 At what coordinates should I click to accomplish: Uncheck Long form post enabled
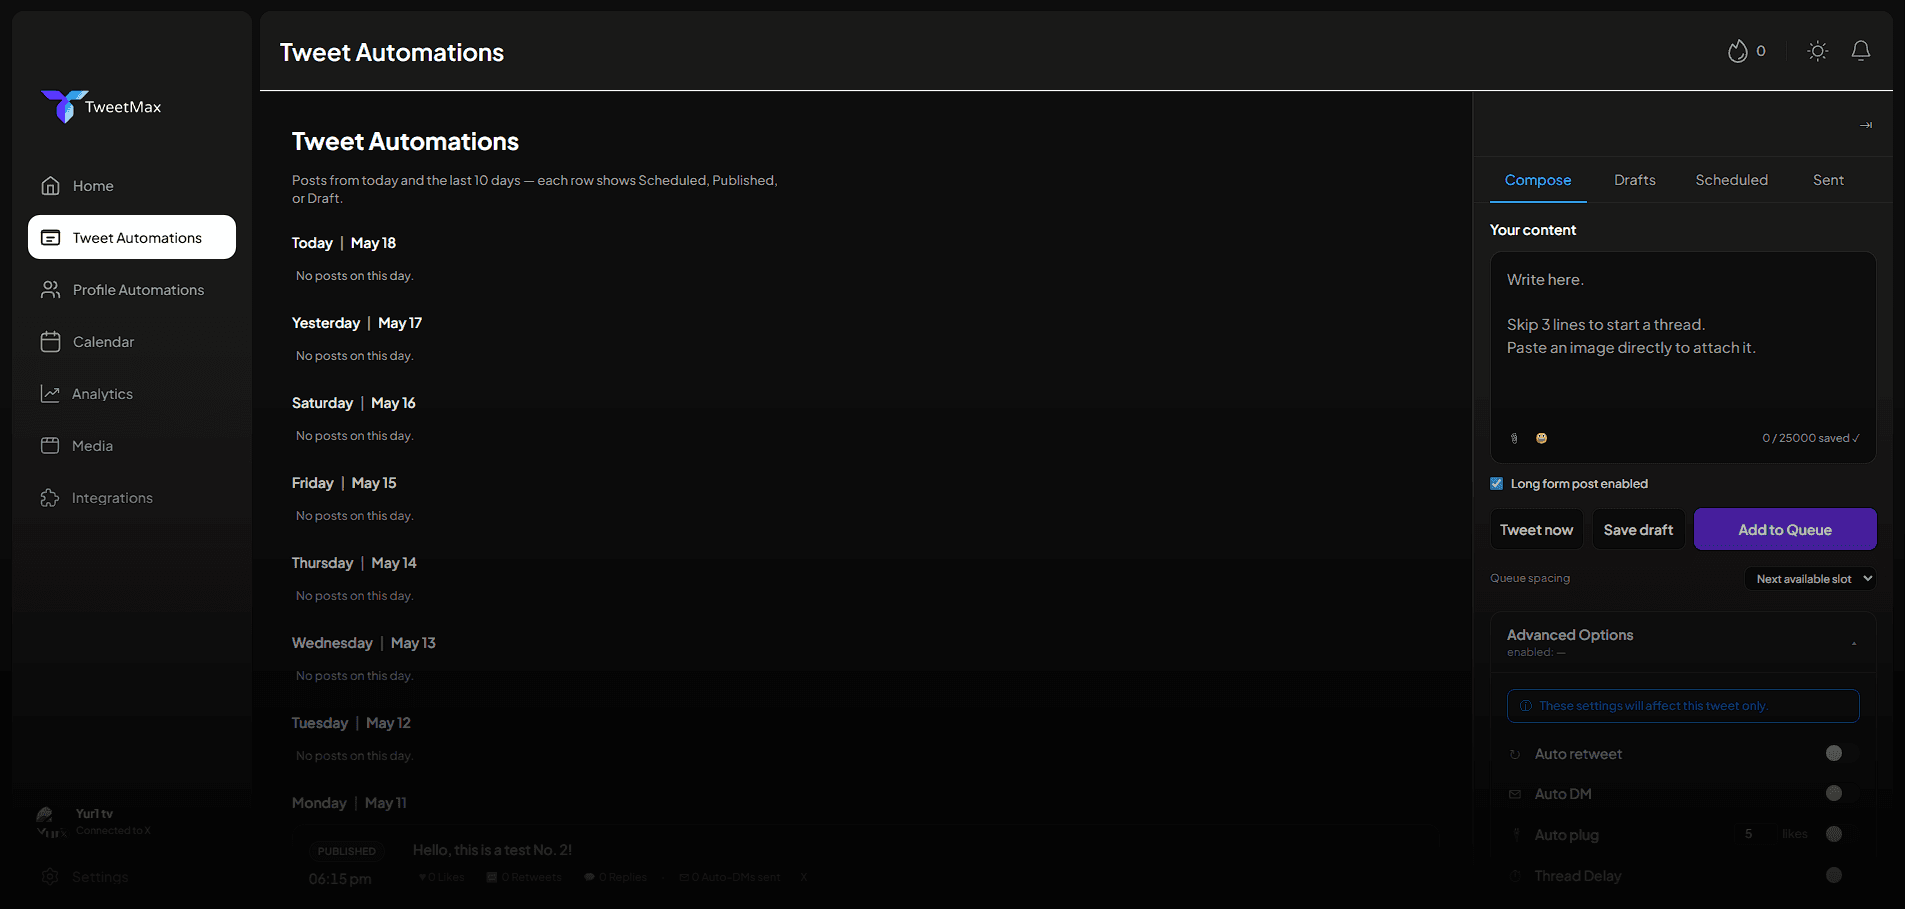pyautogui.click(x=1497, y=484)
